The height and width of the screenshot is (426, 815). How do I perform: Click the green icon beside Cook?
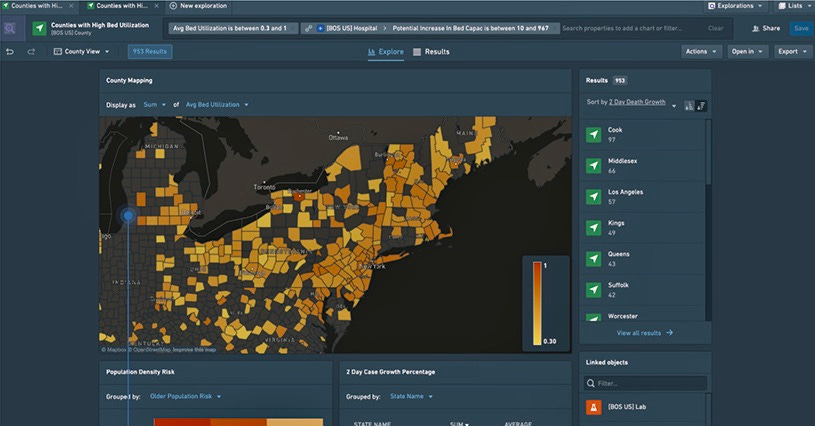point(594,135)
